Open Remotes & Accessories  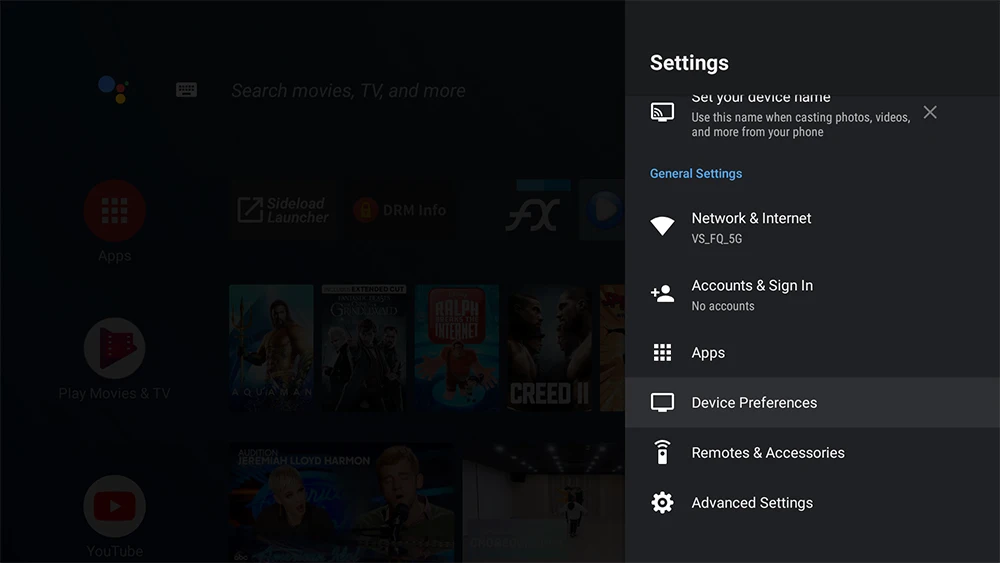pos(812,453)
